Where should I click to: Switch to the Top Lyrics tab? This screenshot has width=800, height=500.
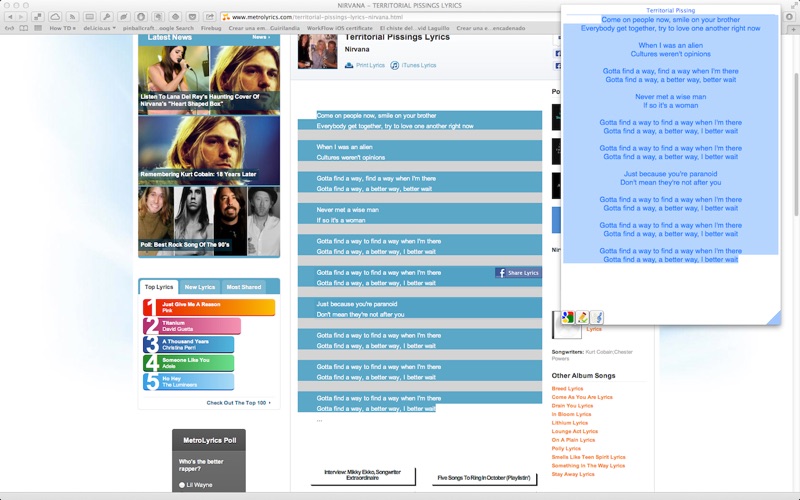click(159, 287)
